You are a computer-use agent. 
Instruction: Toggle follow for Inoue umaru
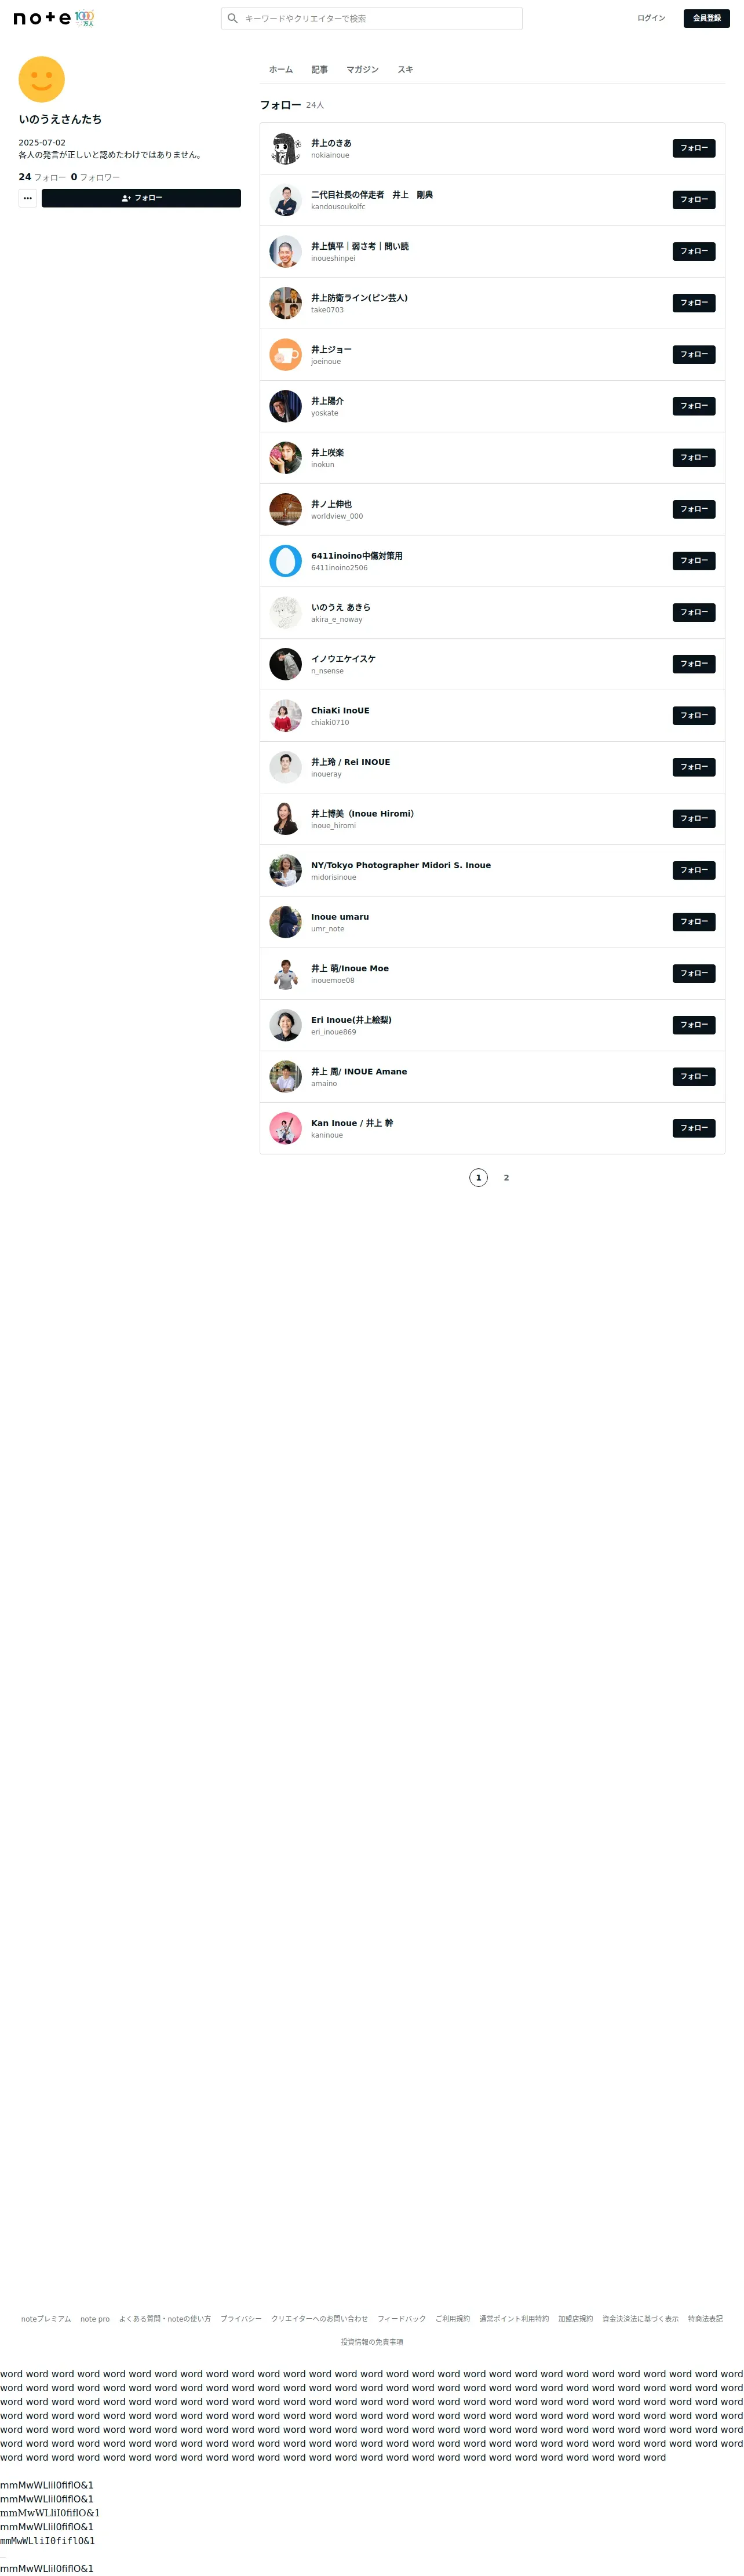[x=693, y=922]
